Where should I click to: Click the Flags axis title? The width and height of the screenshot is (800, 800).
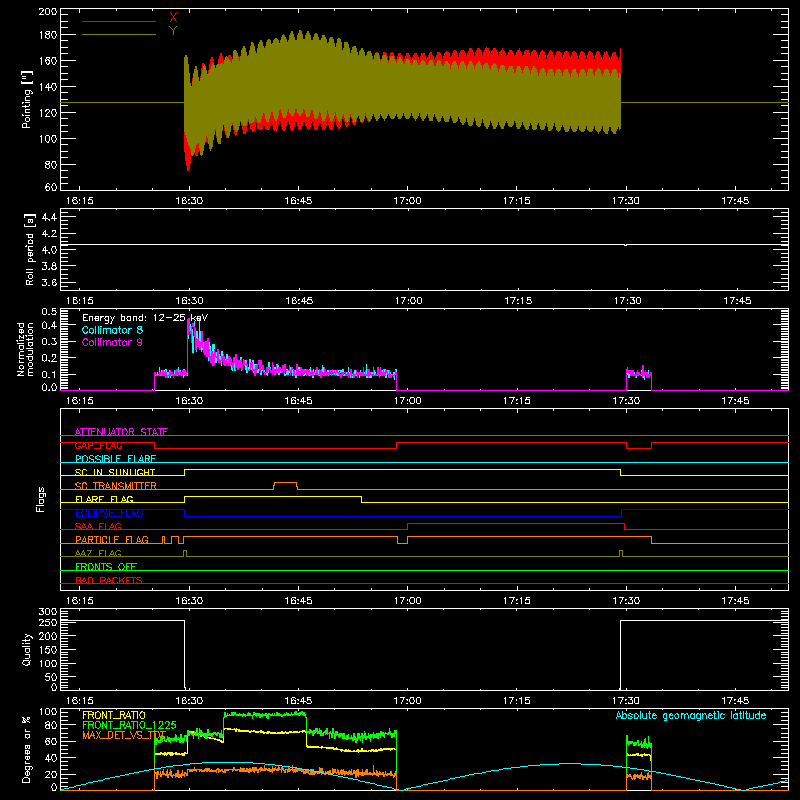[40, 499]
